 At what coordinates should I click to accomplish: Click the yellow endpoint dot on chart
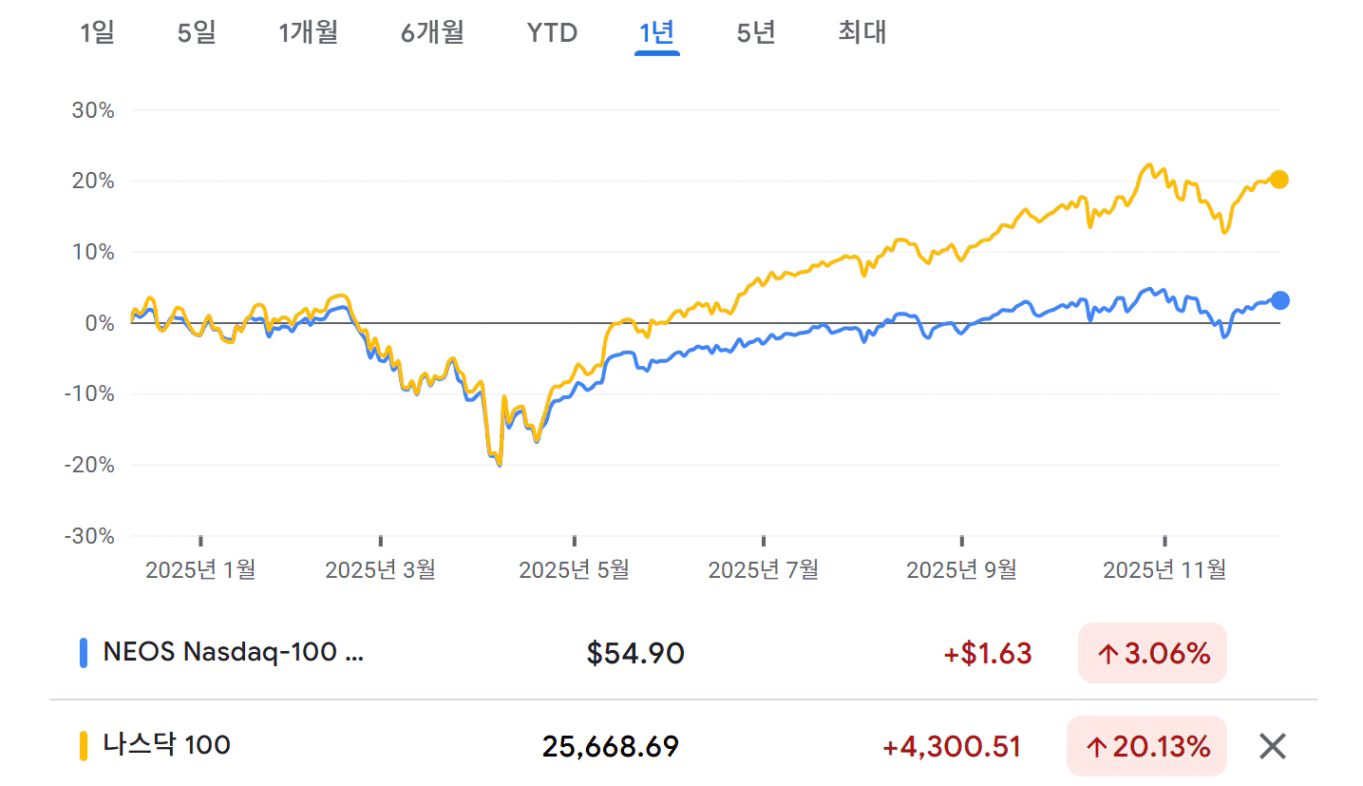pyautogui.click(x=1279, y=180)
